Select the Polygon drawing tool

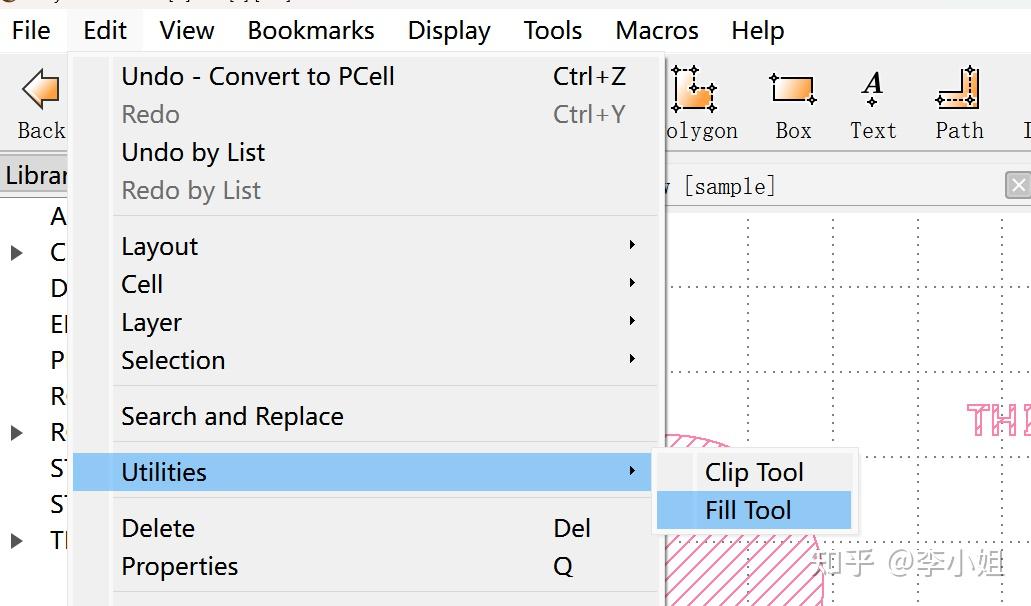694,100
